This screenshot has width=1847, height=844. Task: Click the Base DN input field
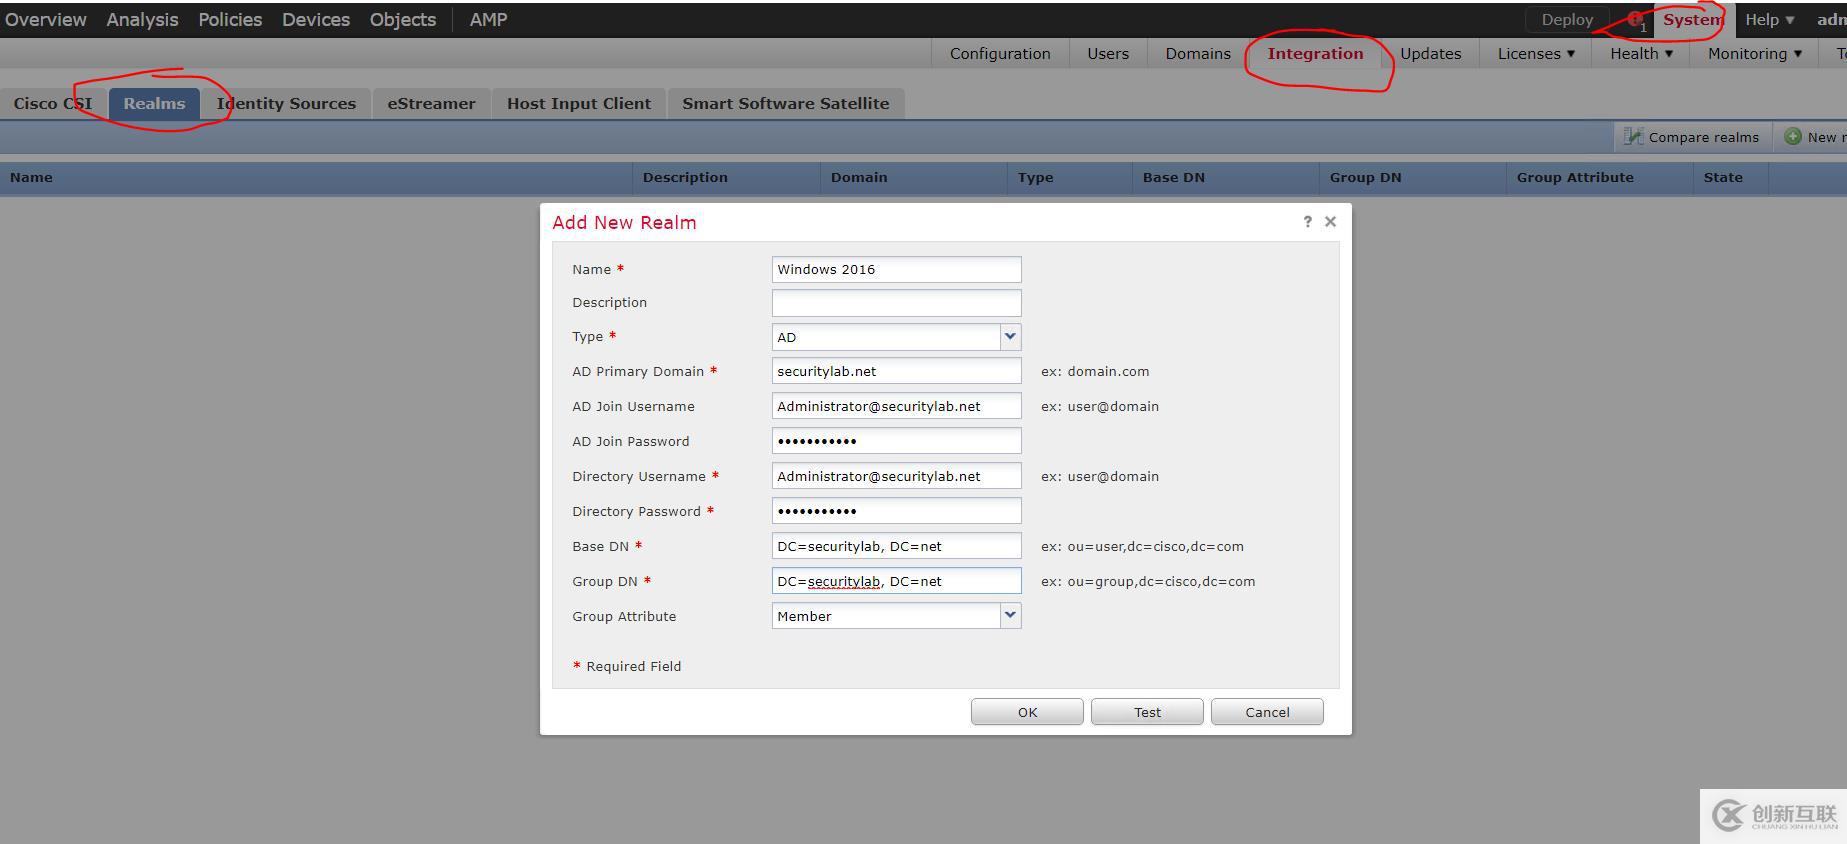click(x=896, y=546)
